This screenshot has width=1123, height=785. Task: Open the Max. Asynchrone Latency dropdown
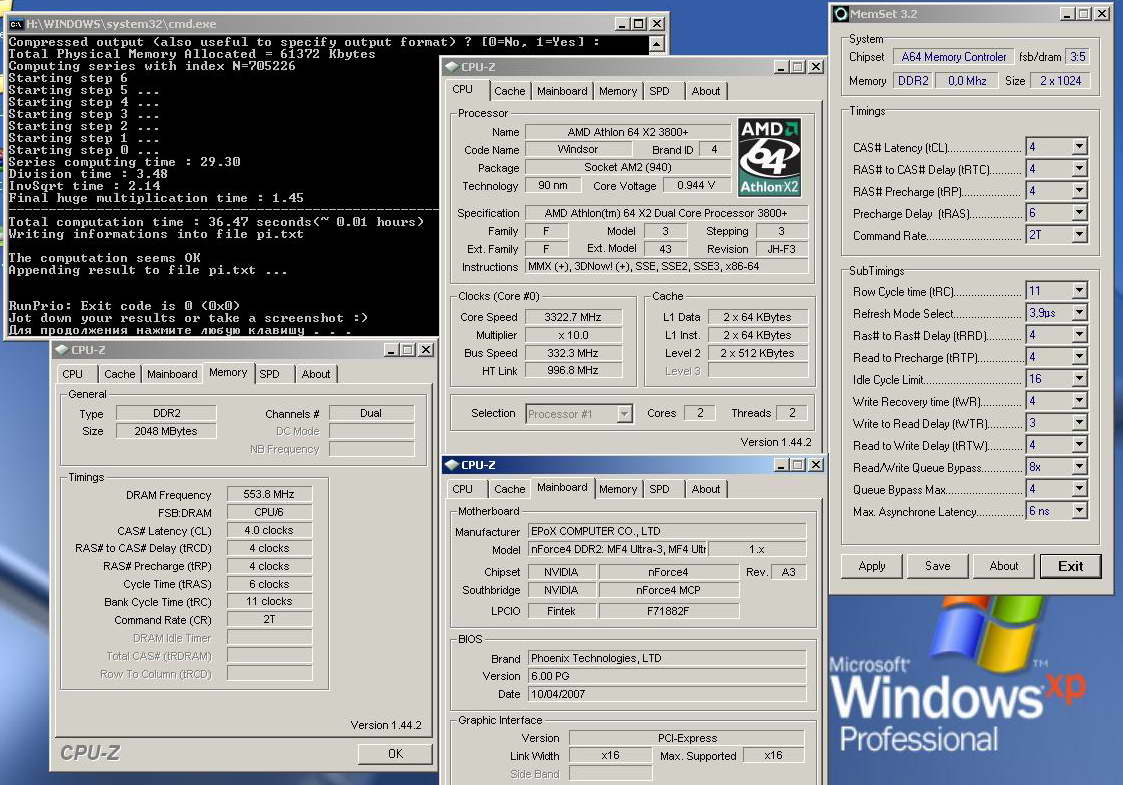1079,511
